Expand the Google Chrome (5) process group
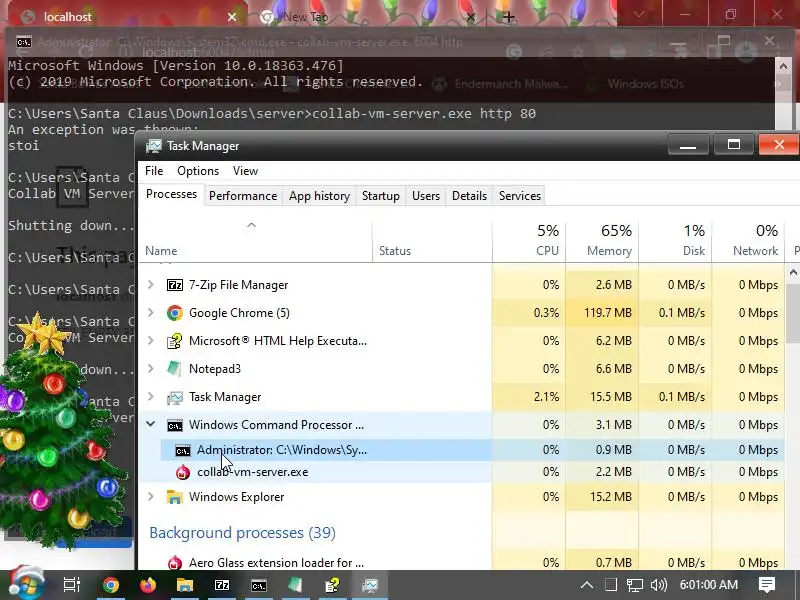The height and width of the screenshot is (600, 800). click(x=151, y=313)
